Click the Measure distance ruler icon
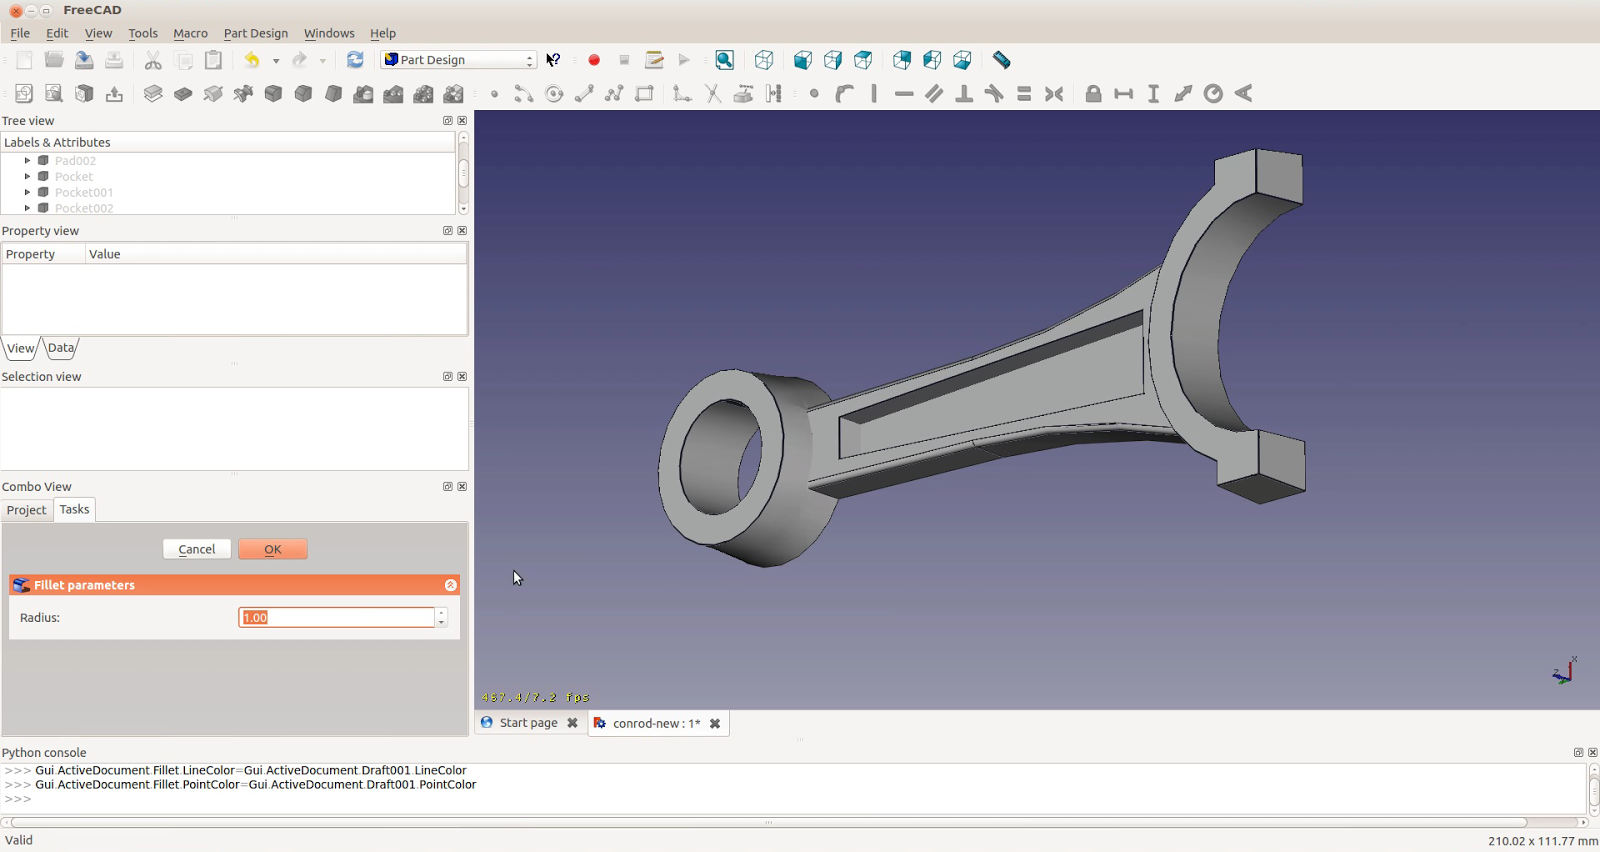 click(x=1001, y=60)
